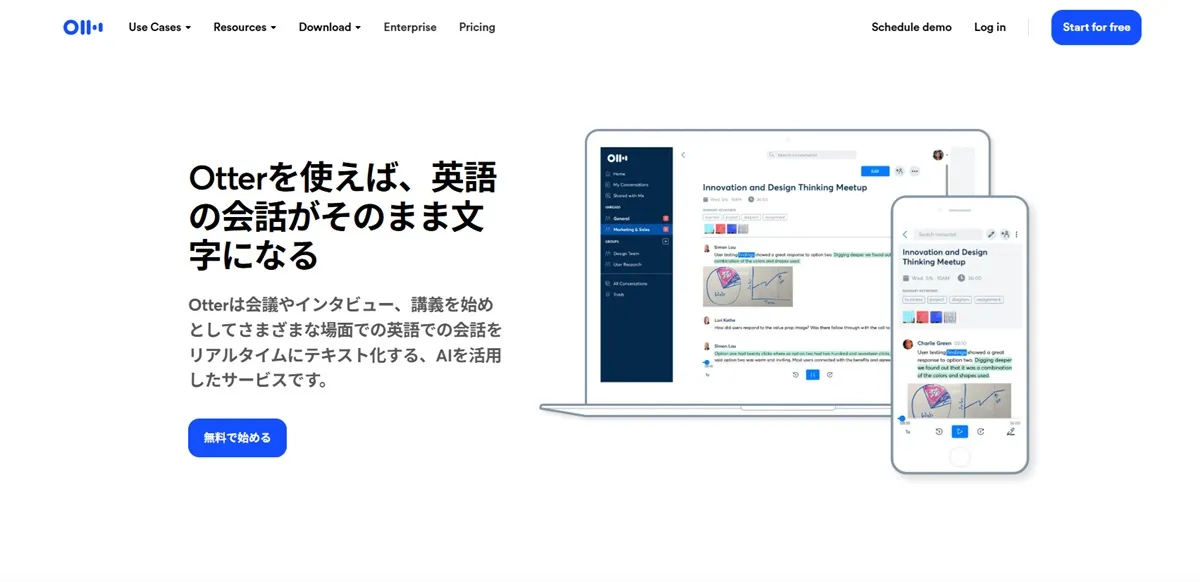This screenshot has width=1200, height=582.
Task: Click the vertical dots menu on the phone mockup
Action: point(1017,234)
